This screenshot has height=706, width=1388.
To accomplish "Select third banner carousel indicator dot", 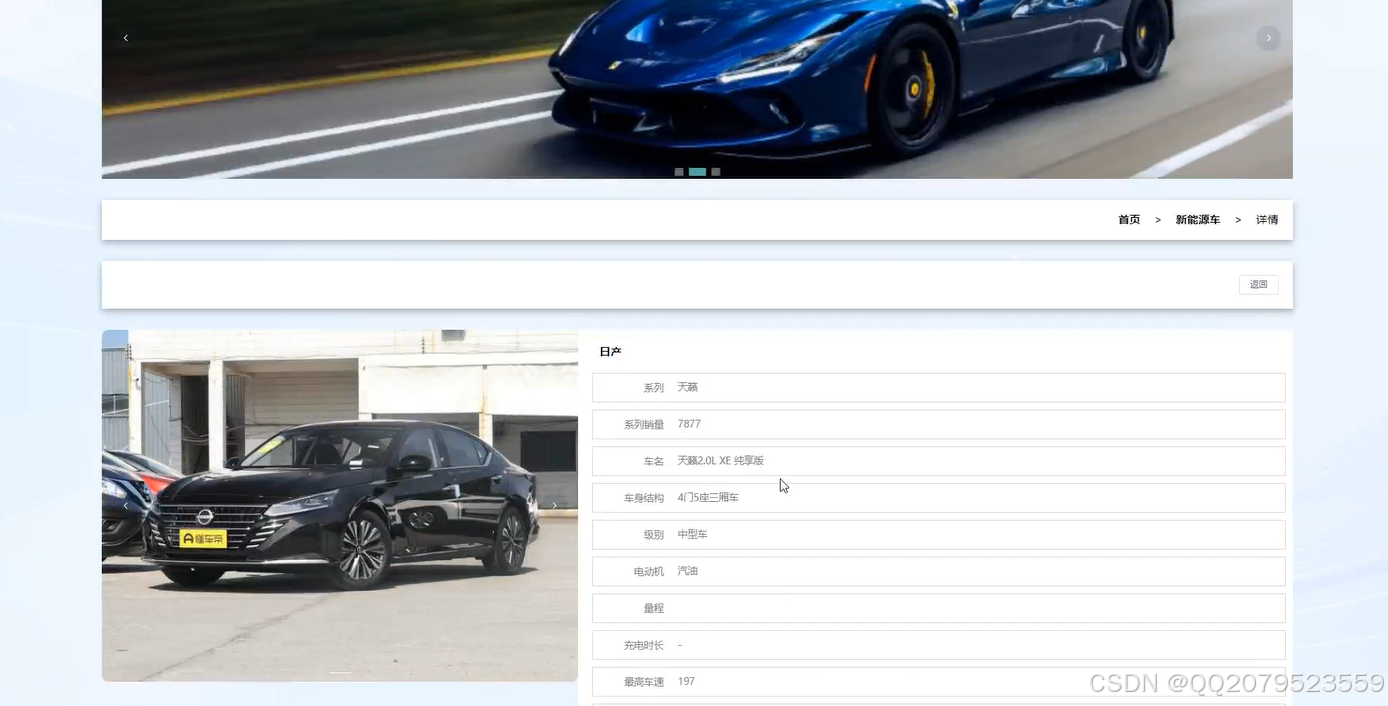I will tap(715, 172).
